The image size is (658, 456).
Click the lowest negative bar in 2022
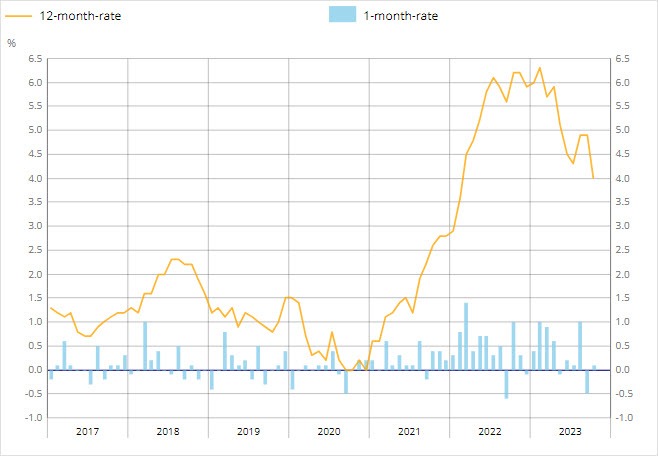pos(507,384)
